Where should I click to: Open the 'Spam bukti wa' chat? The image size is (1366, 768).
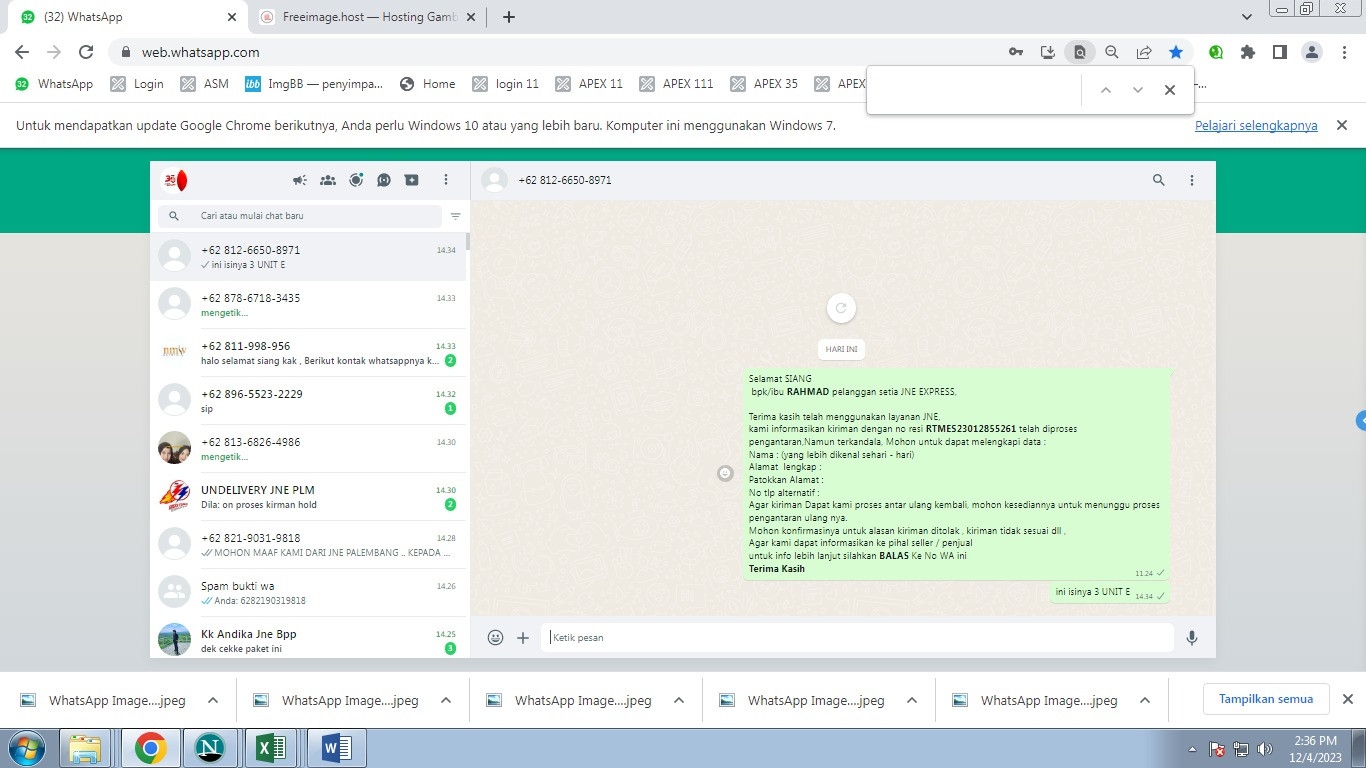[308, 592]
